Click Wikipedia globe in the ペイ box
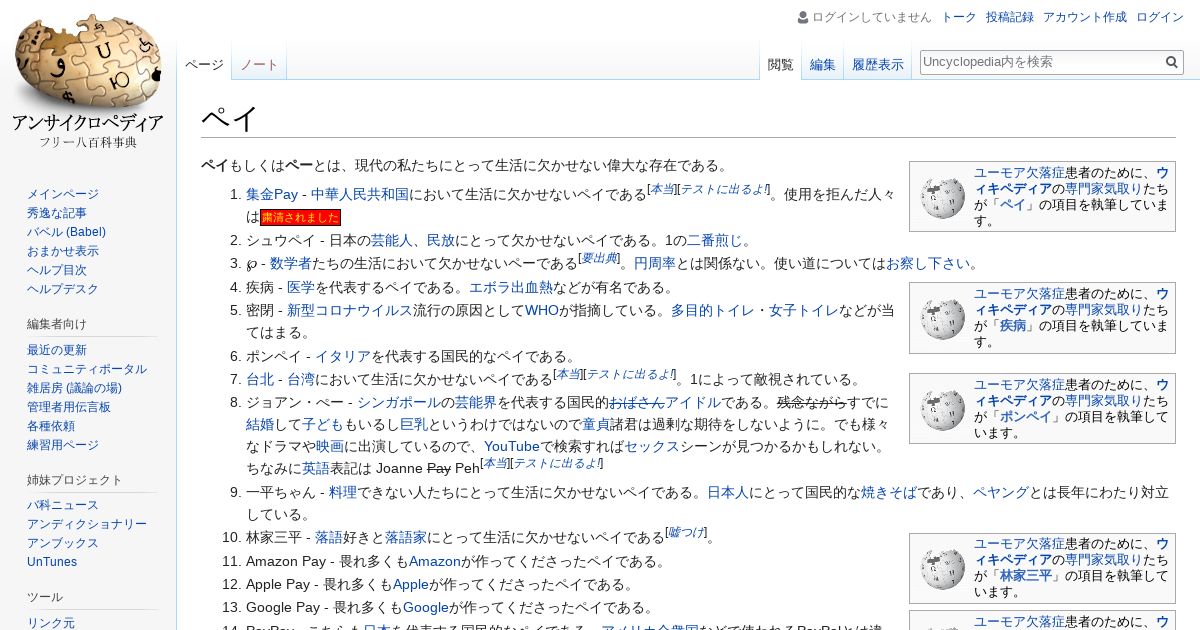Viewport: 1200px width, 630px height. point(943,197)
